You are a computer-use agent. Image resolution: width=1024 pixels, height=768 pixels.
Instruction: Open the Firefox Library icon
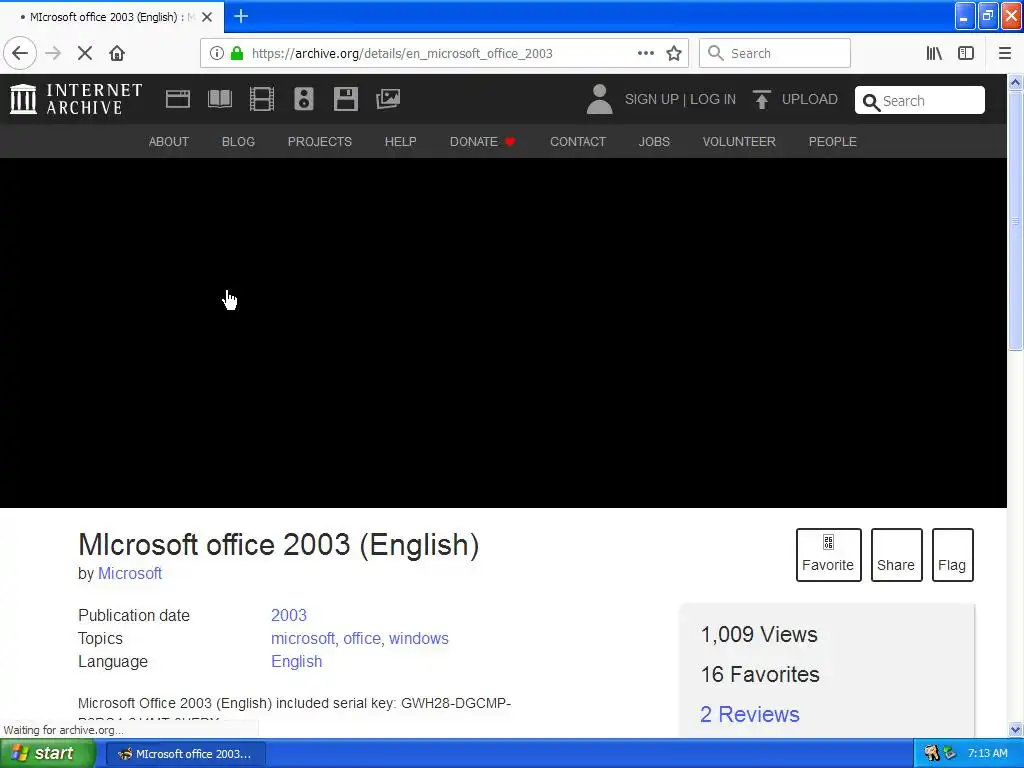click(x=934, y=53)
